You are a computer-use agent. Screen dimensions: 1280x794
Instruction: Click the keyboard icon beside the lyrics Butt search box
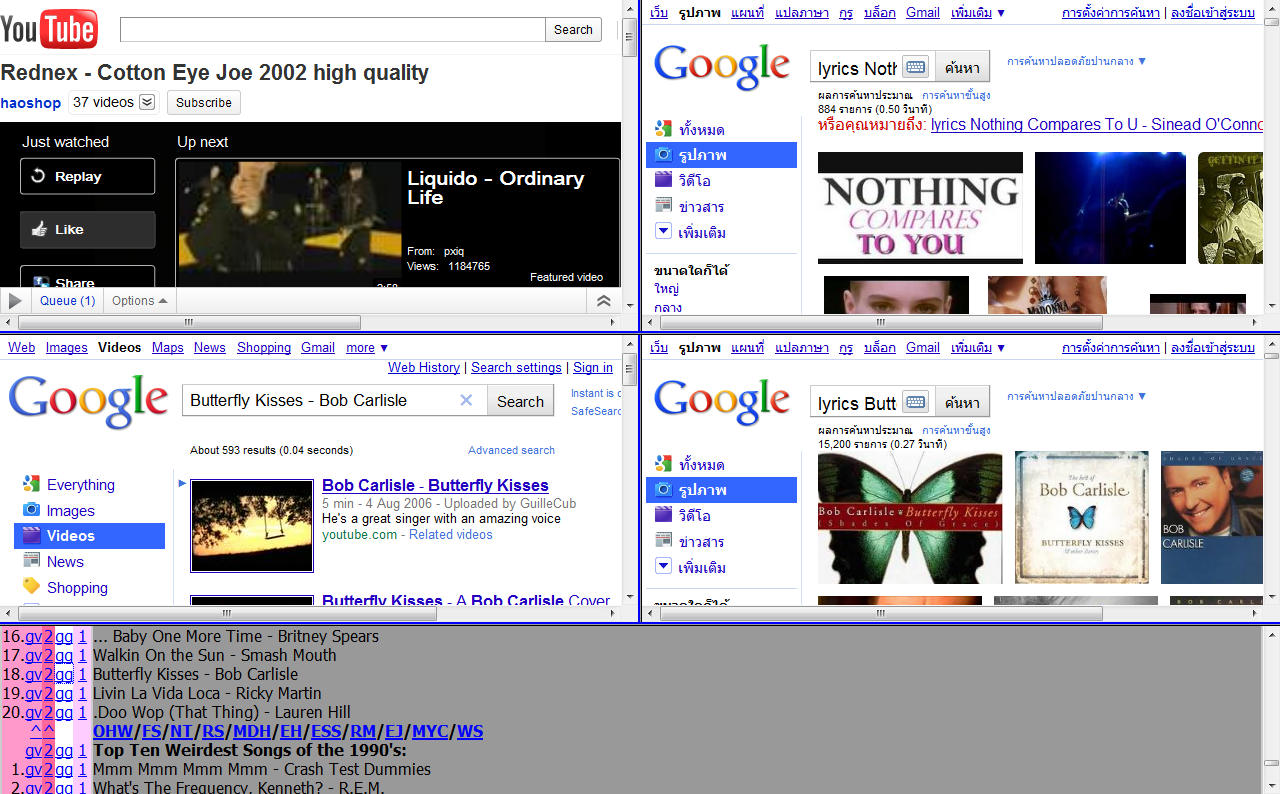[x=915, y=402]
